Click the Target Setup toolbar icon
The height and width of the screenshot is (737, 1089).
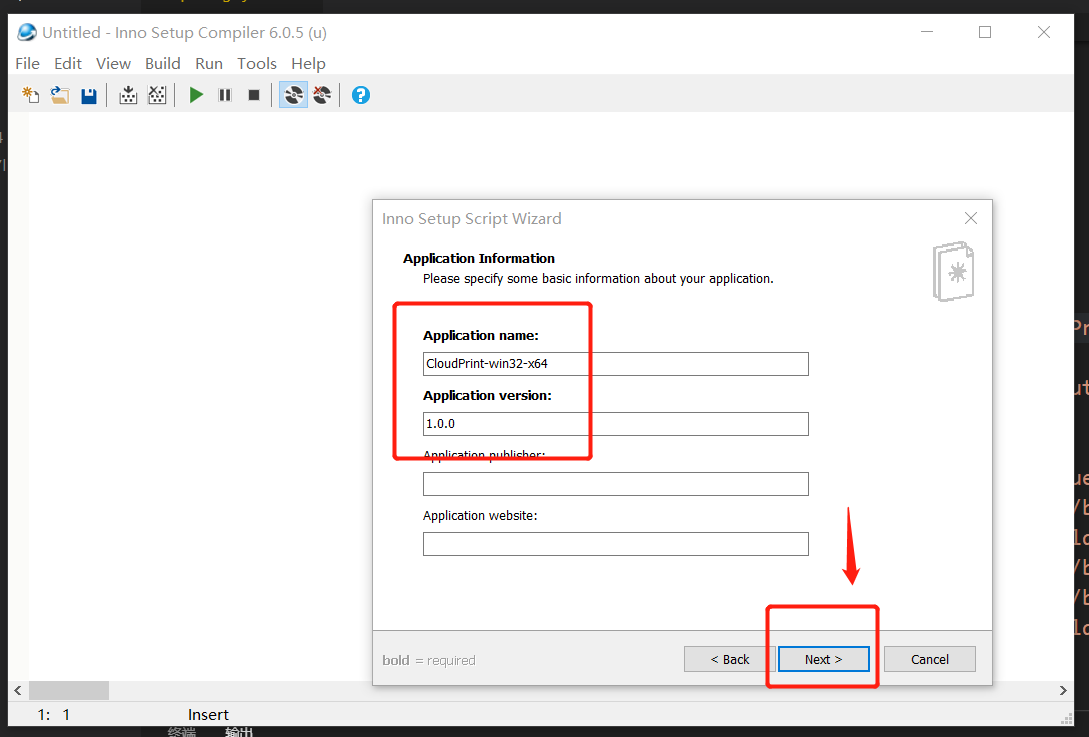pos(294,95)
